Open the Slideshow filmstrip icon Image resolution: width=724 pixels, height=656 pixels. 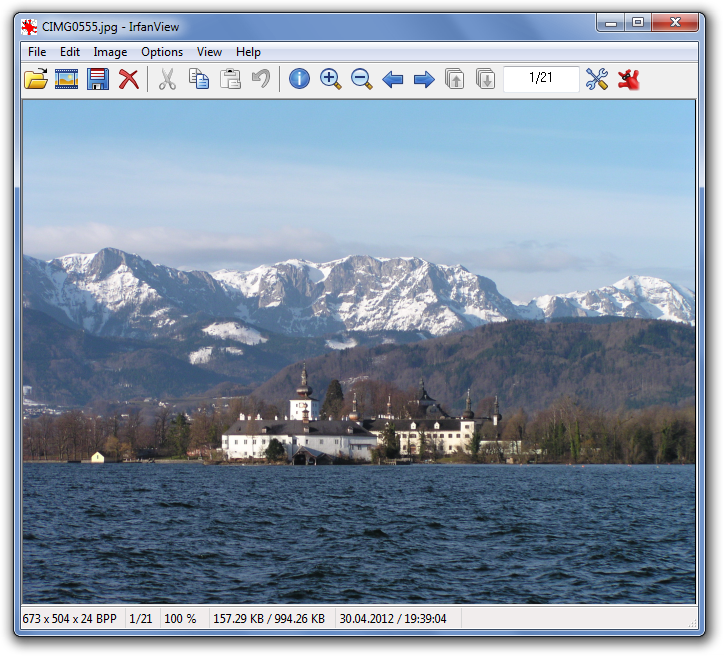click(67, 79)
